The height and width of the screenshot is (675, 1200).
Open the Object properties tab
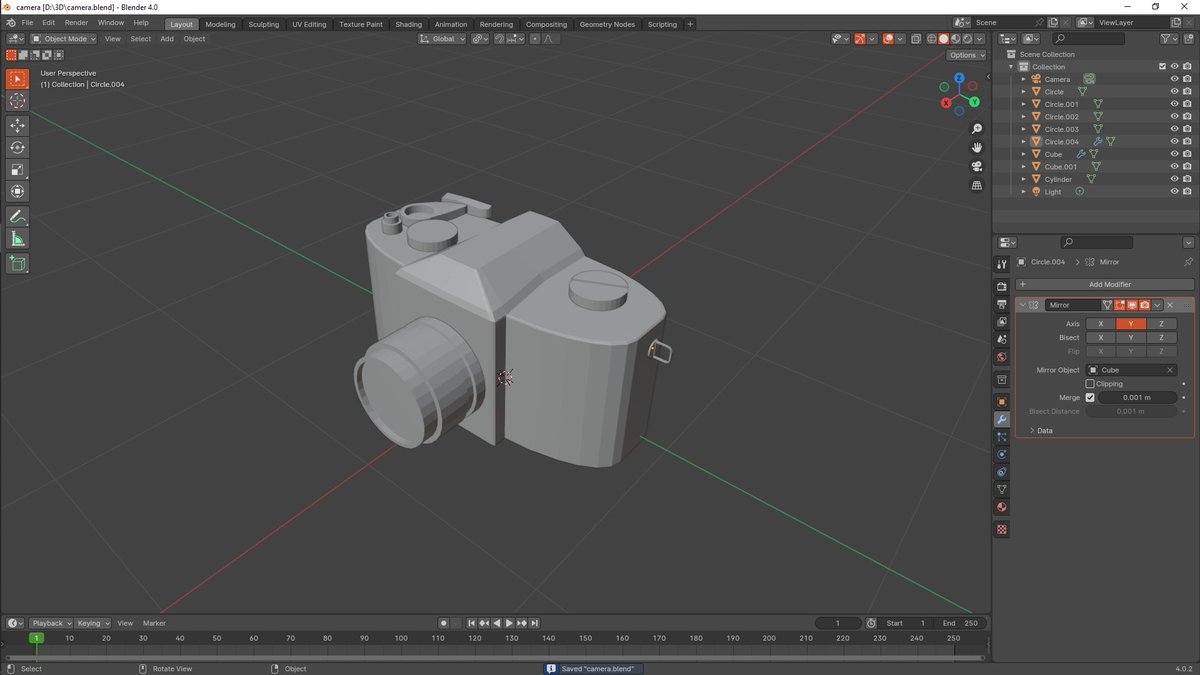1002,401
